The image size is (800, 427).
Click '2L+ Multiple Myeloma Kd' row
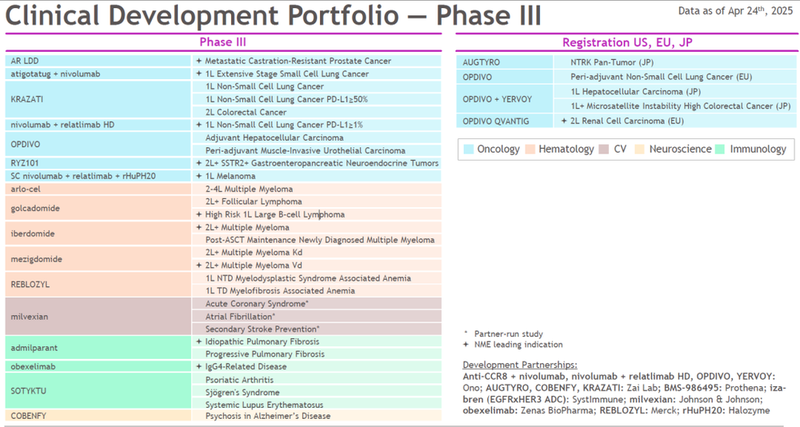pyautogui.click(x=317, y=253)
